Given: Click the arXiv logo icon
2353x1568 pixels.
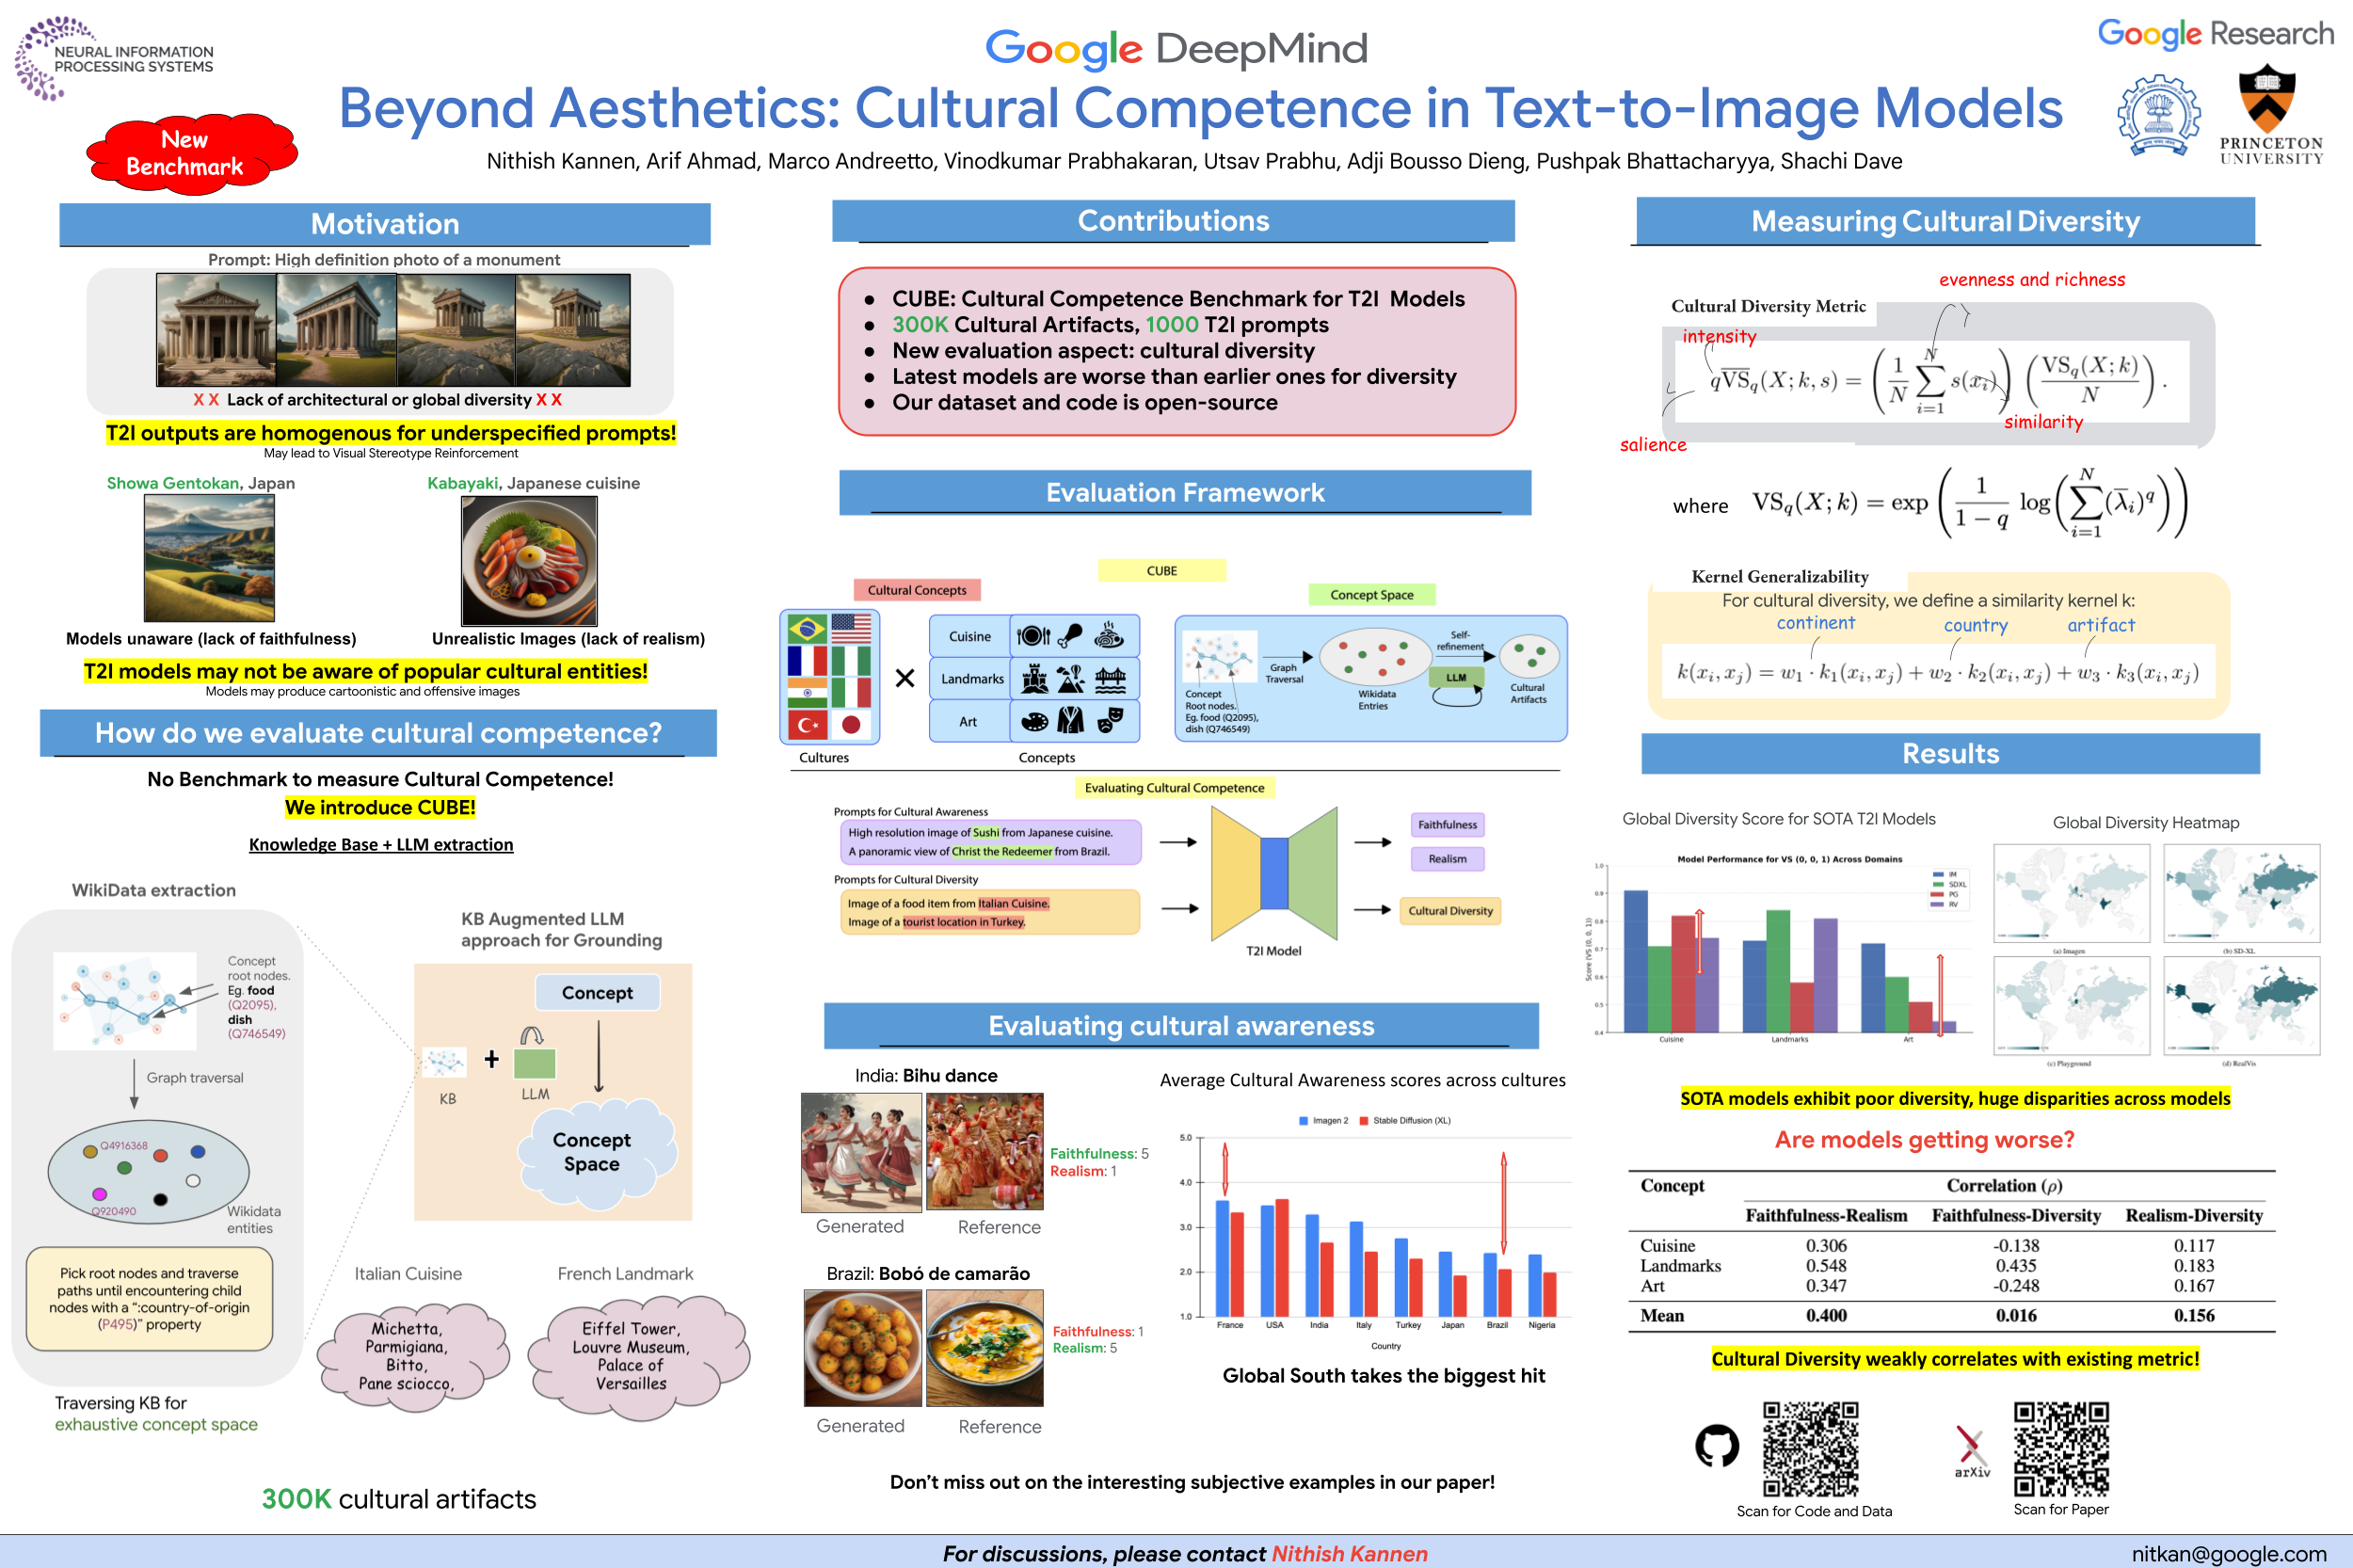Looking at the screenshot, I should tap(1971, 1451).
